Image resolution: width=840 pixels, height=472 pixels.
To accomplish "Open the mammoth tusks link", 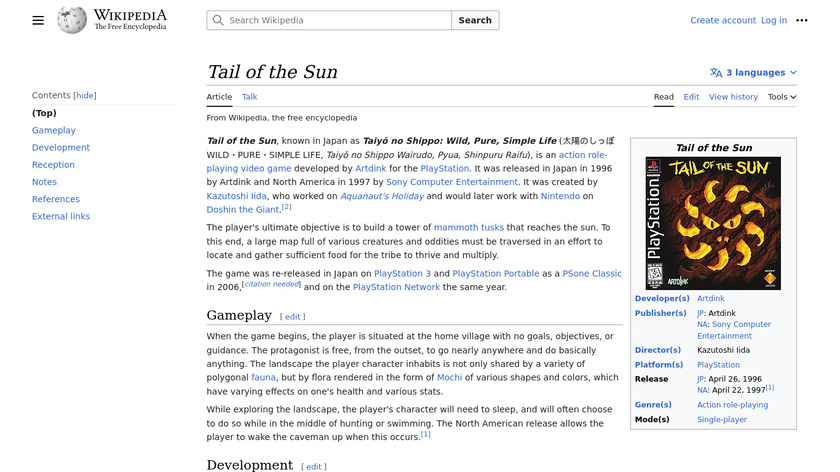I will click(468, 228).
